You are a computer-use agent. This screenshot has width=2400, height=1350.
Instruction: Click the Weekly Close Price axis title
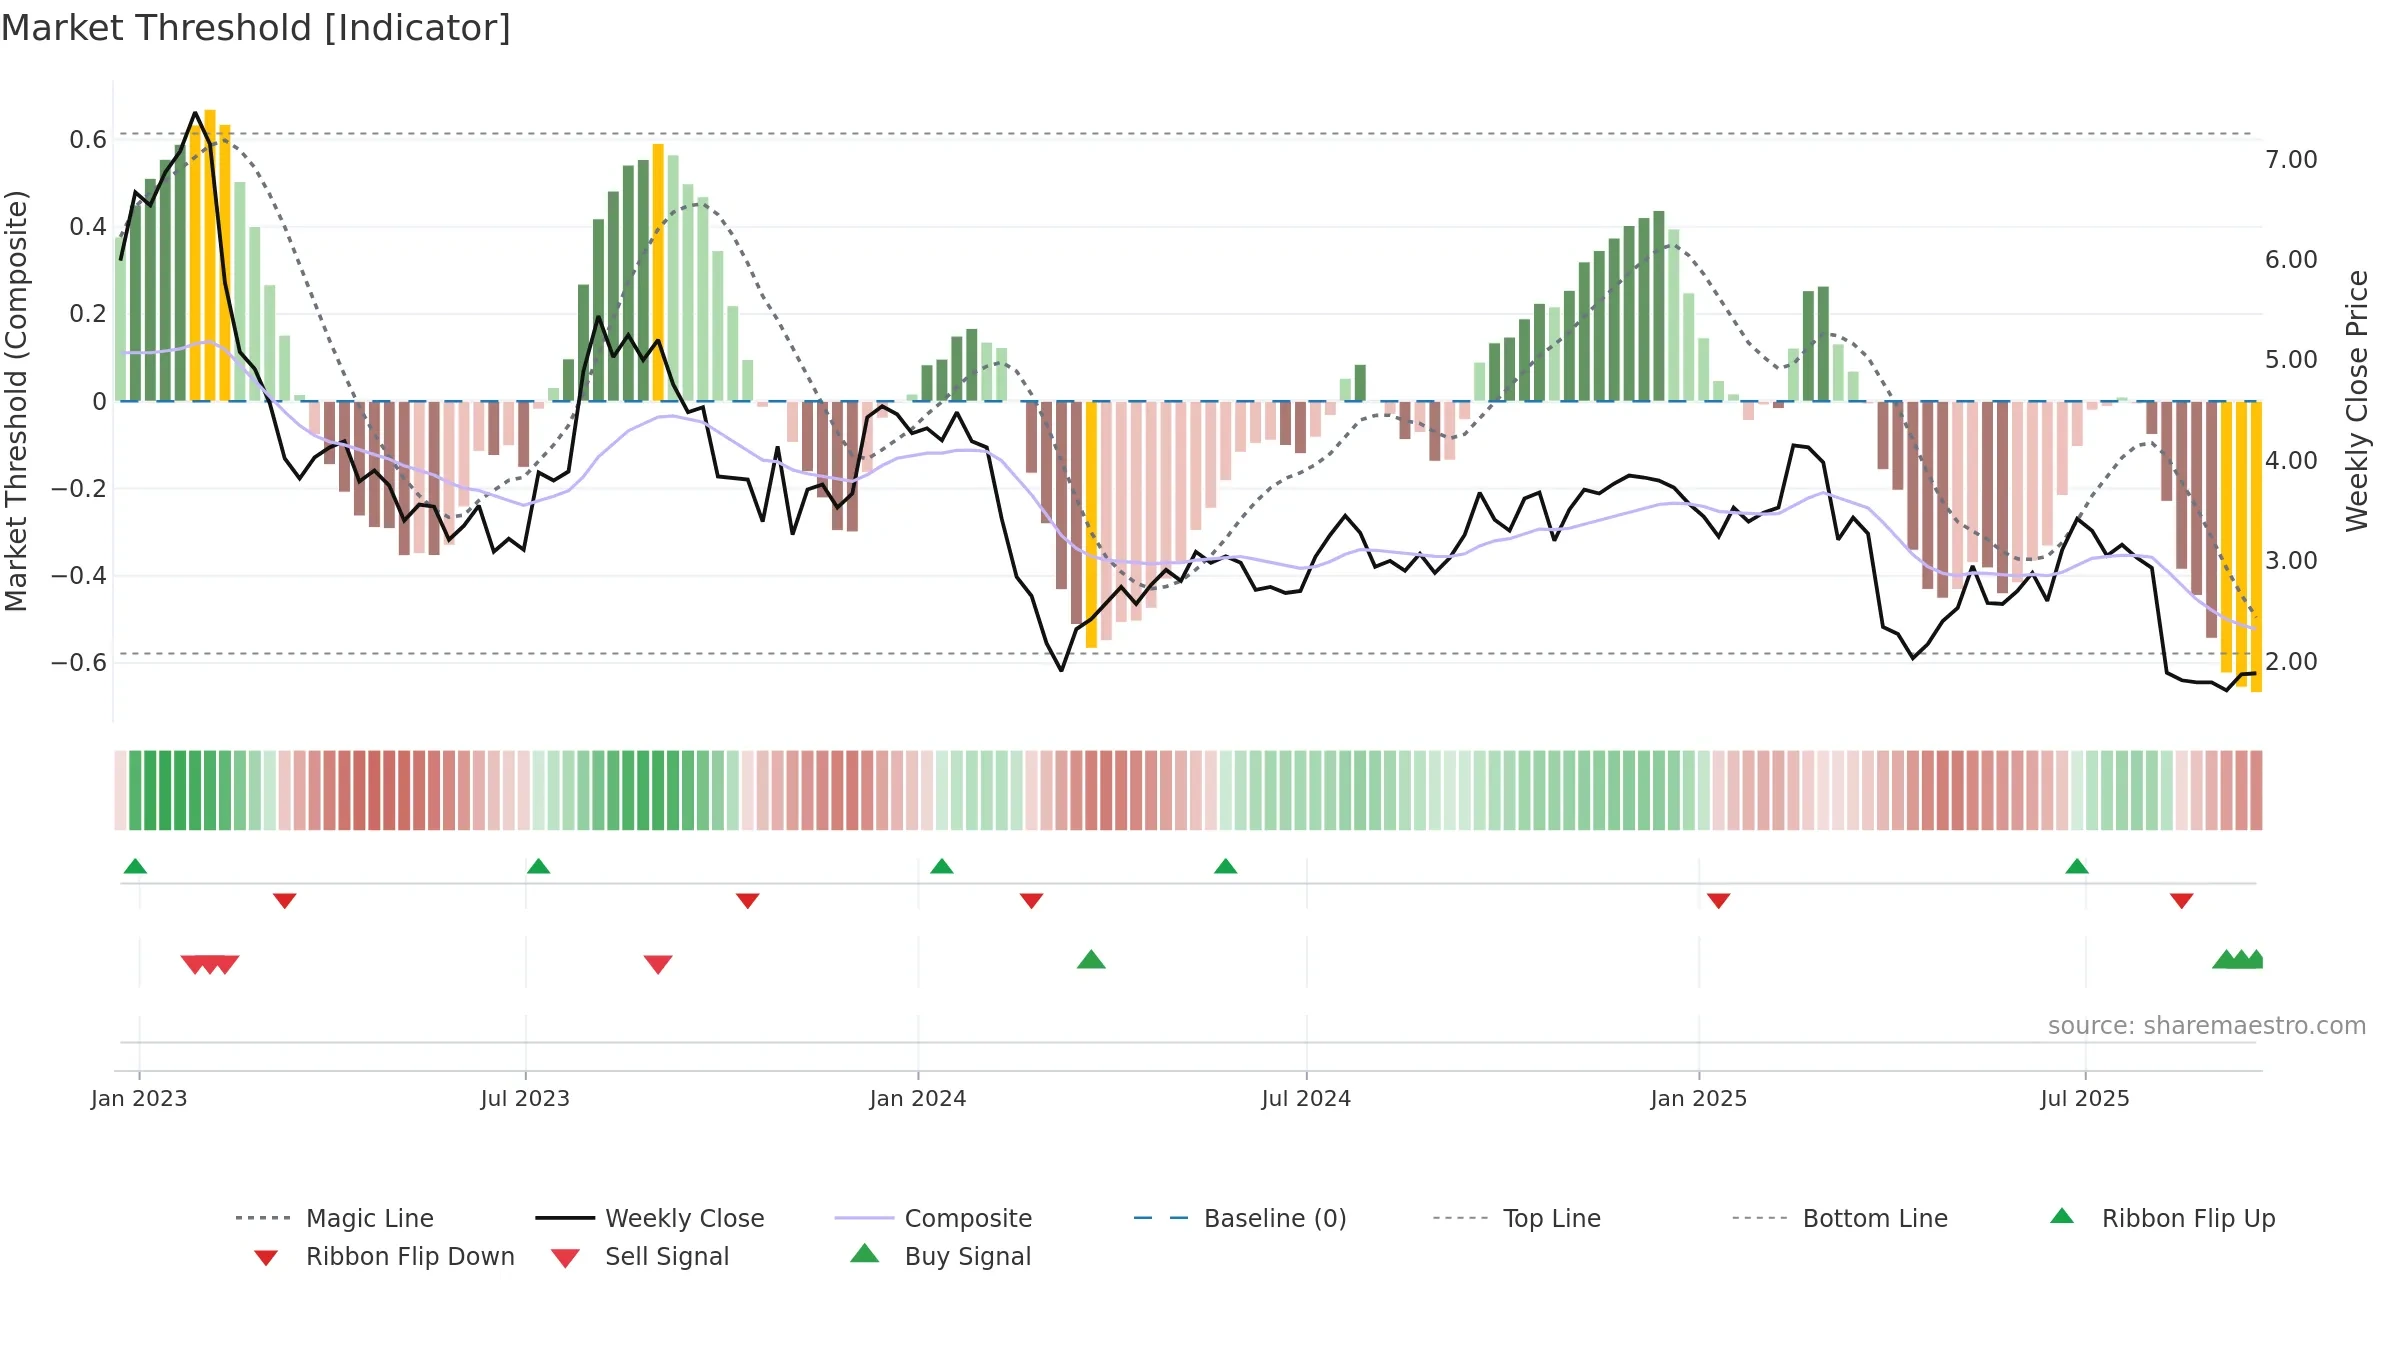(x=2357, y=400)
